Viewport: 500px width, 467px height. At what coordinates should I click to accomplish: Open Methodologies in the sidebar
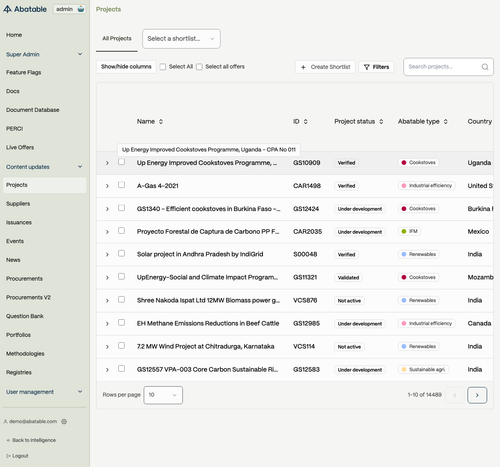tap(25, 354)
